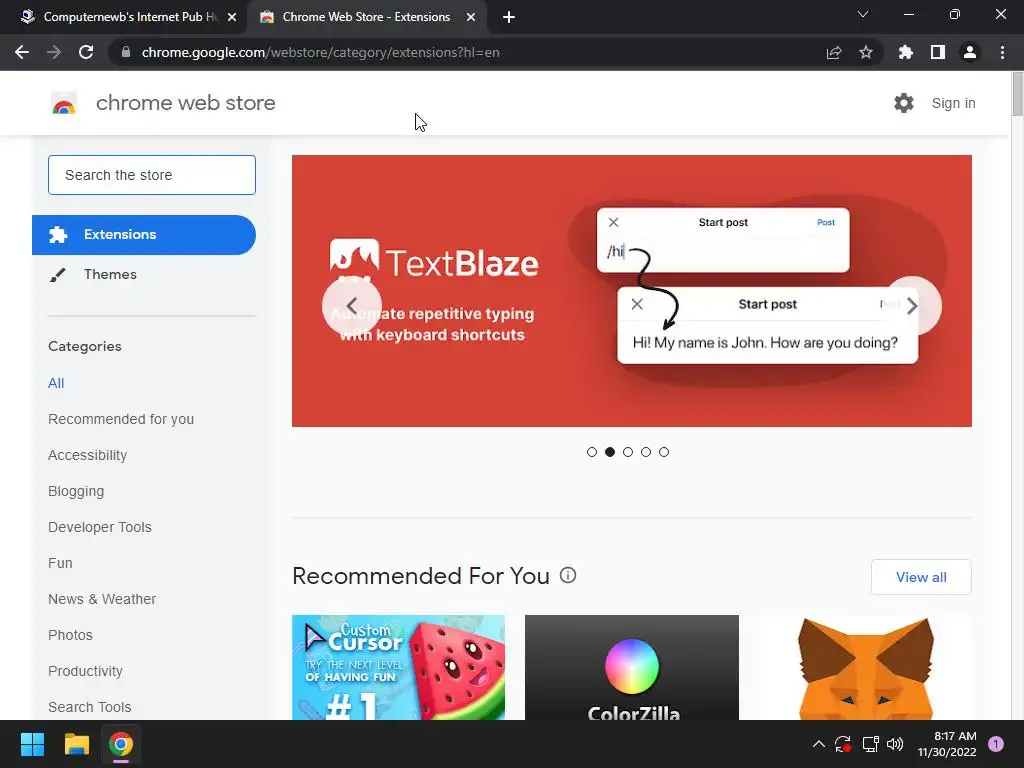Share this page using the share icon

click(x=834, y=52)
